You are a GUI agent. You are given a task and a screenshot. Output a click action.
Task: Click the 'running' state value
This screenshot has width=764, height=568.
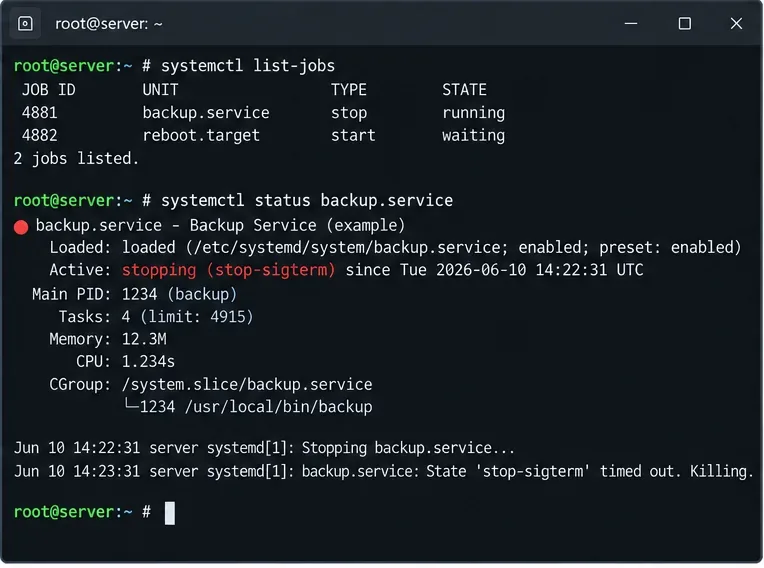click(x=474, y=113)
